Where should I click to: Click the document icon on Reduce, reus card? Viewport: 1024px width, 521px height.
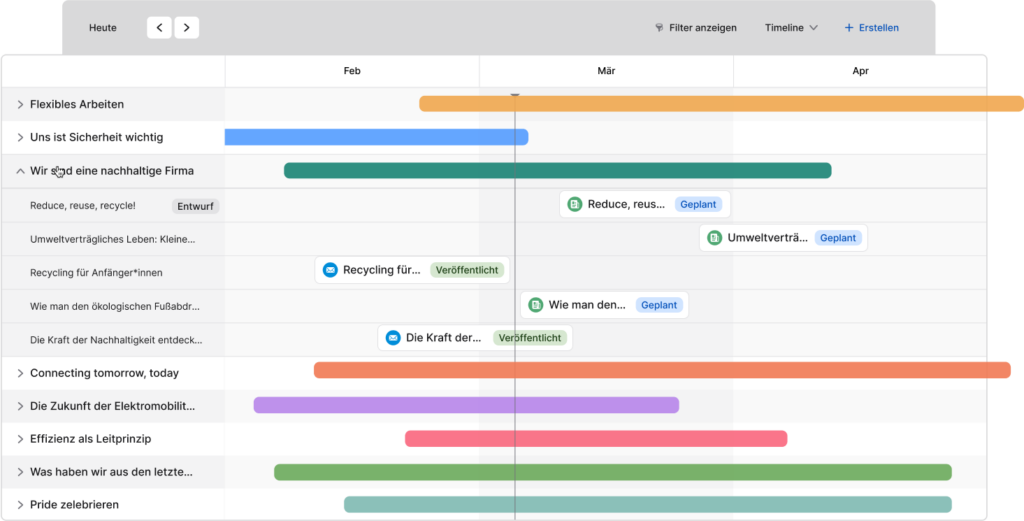[x=575, y=204]
